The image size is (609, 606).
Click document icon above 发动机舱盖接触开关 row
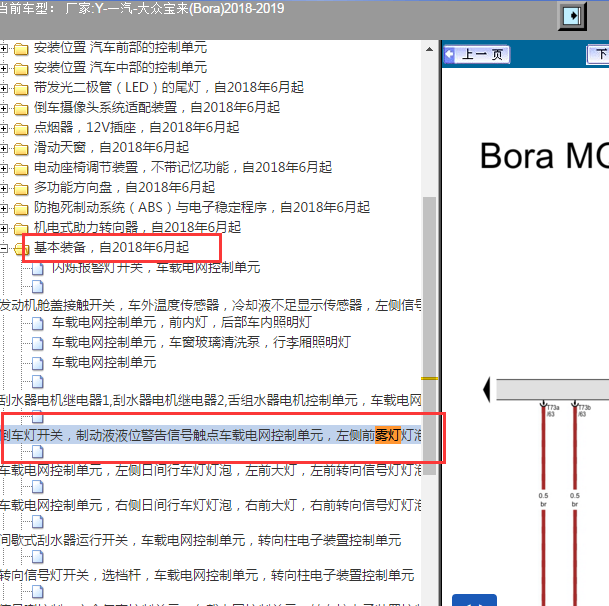click(x=38, y=287)
